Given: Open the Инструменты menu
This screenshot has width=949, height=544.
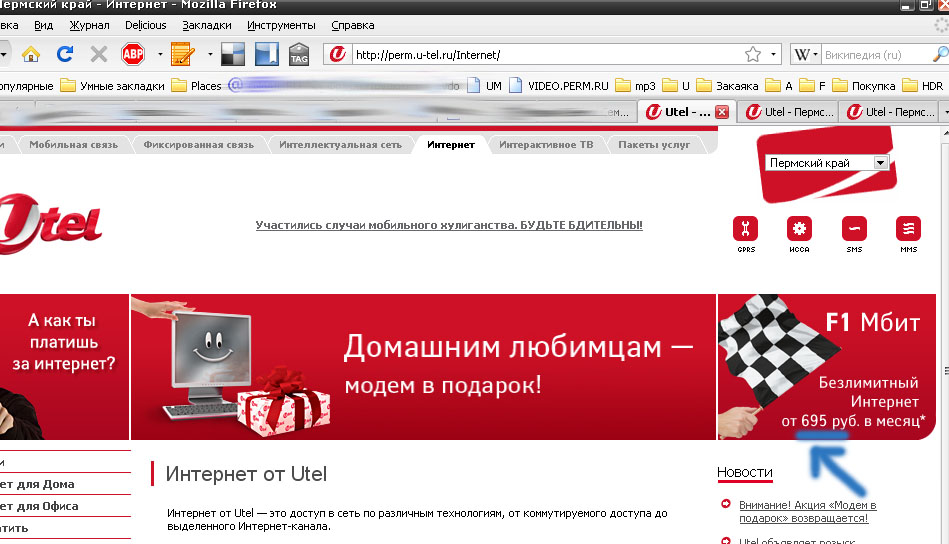Looking at the screenshot, I should [x=281, y=25].
